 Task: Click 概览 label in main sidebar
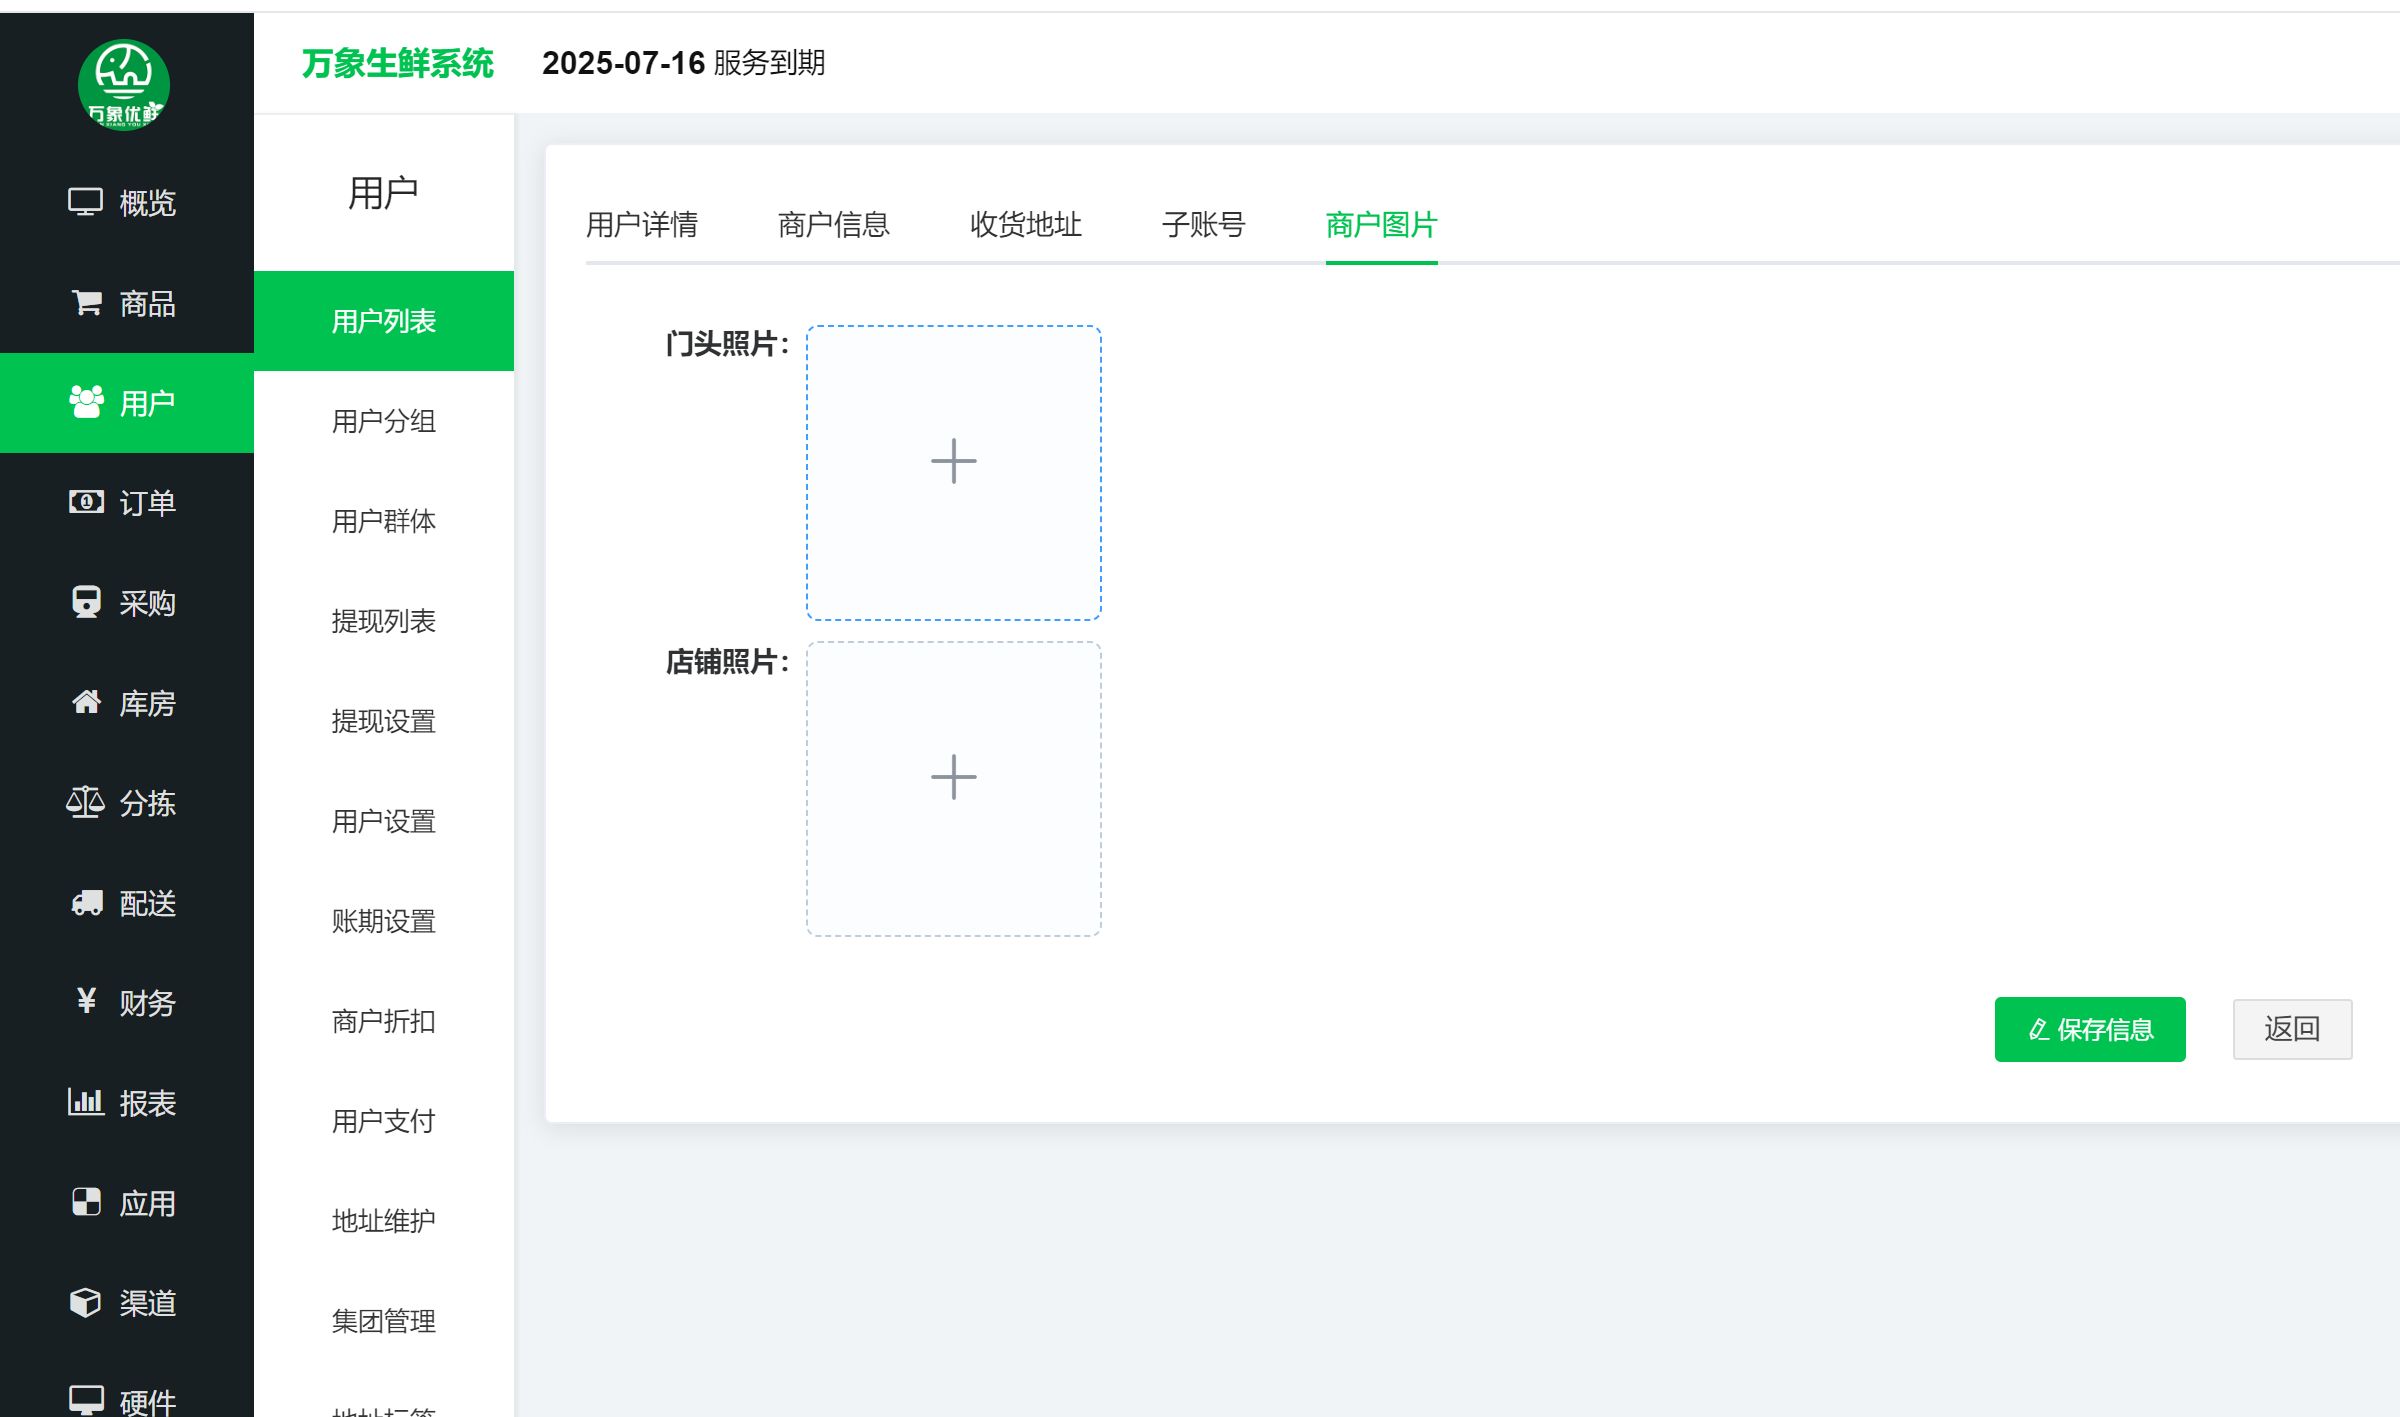[148, 203]
